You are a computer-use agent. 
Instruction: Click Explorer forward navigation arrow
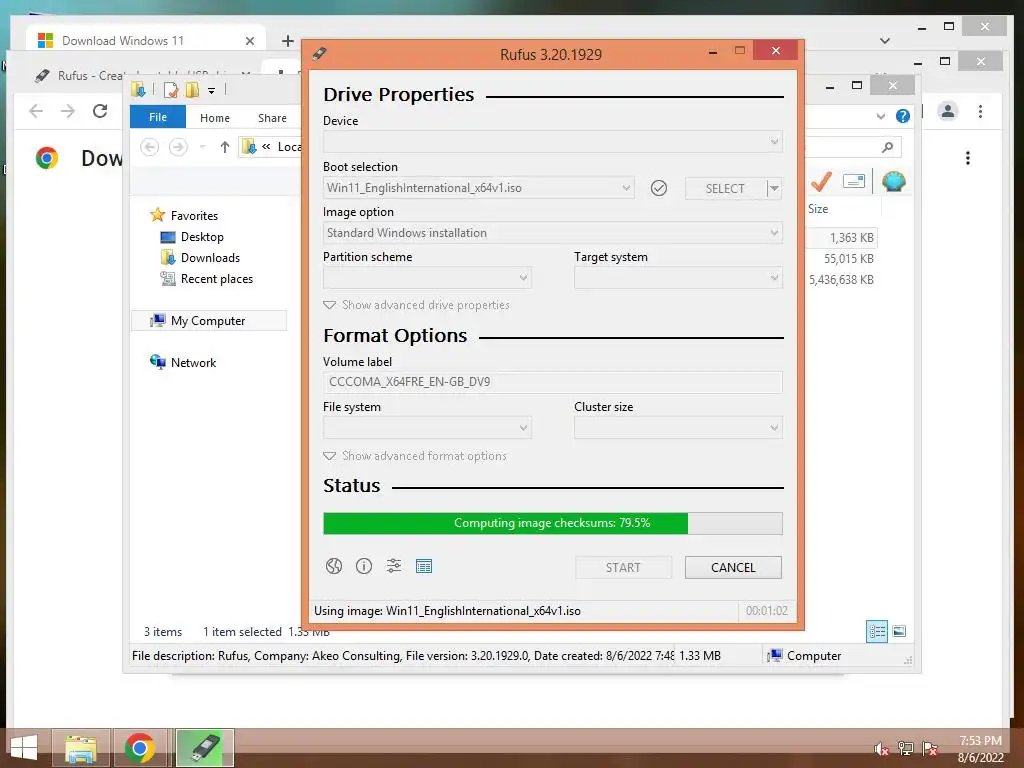[x=178, y=147]
